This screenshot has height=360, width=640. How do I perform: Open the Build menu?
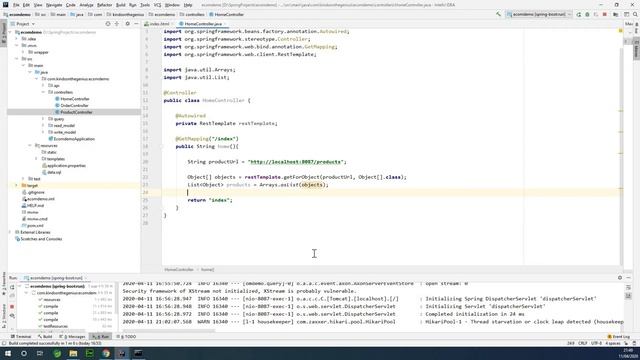(120, 5)
